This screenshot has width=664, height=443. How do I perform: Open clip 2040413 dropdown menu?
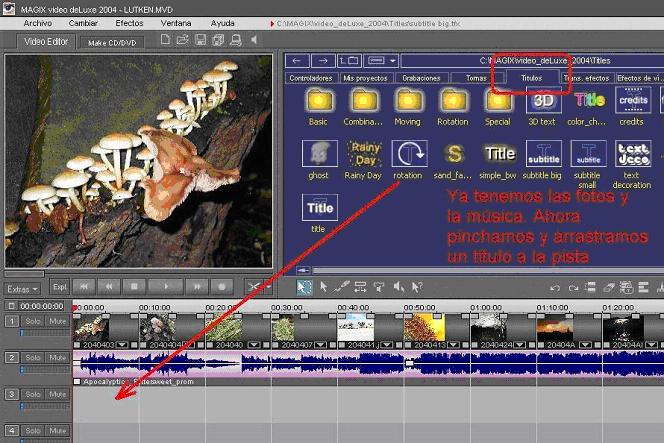point(454,345)
